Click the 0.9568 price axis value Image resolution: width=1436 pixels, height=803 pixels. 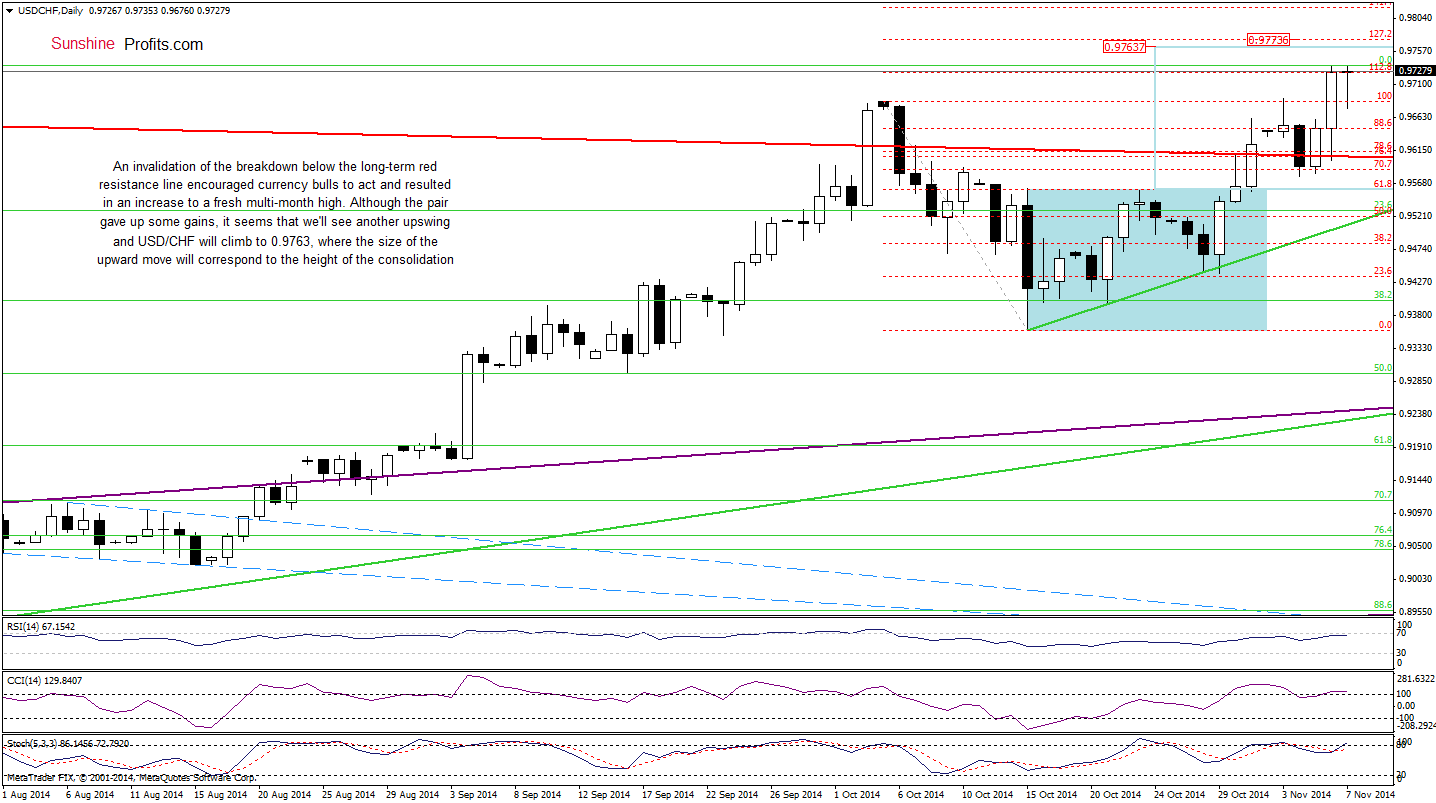click(x=1416, y=183)
